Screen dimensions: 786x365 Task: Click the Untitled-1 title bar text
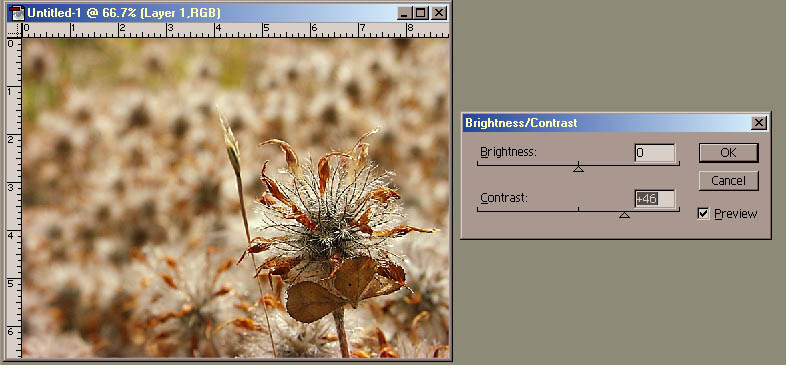tap(124, 13)
